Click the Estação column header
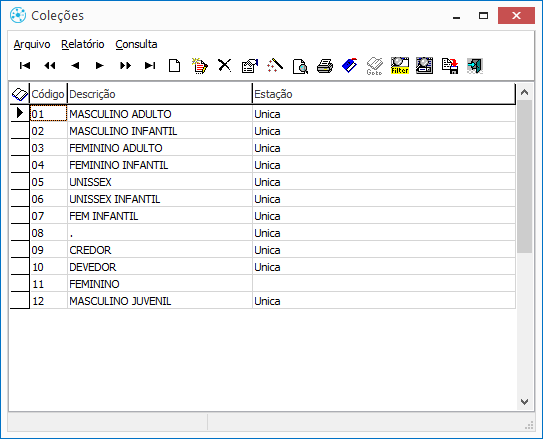 [x=384, y=94]
